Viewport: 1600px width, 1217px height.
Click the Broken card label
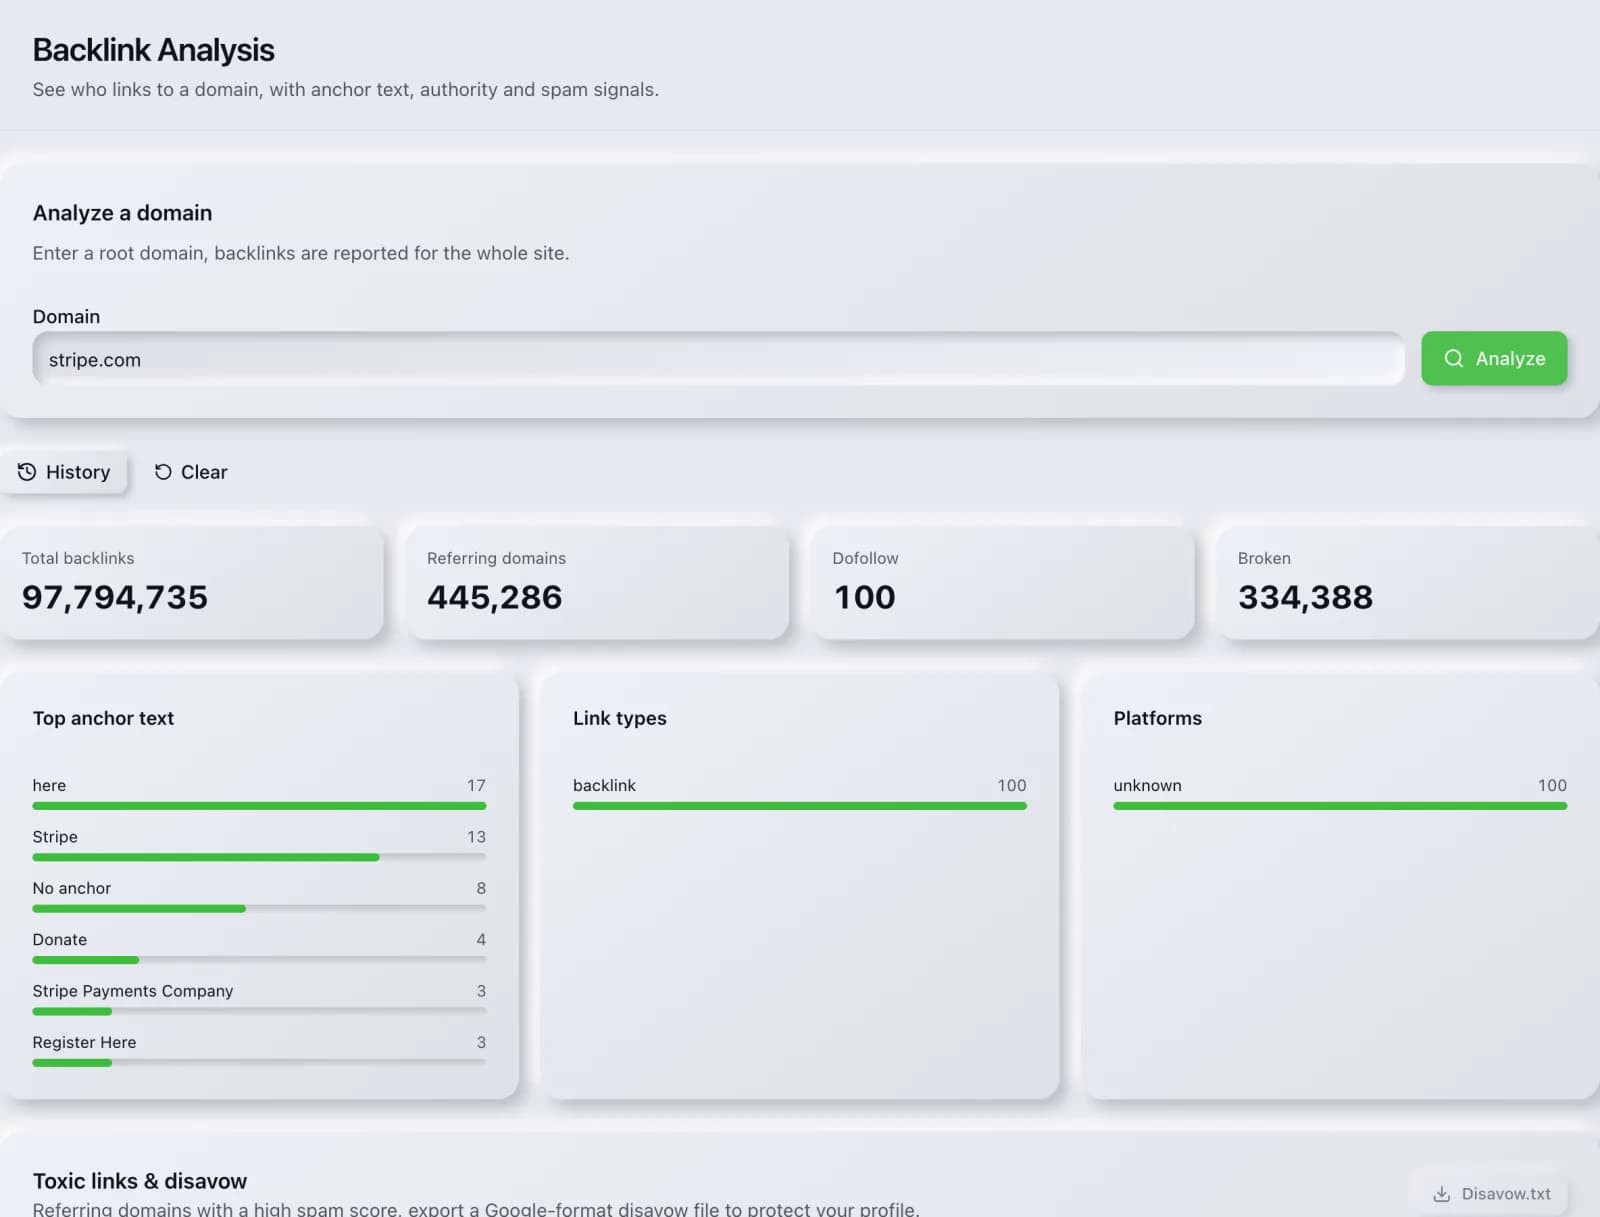click(1264, 558)
